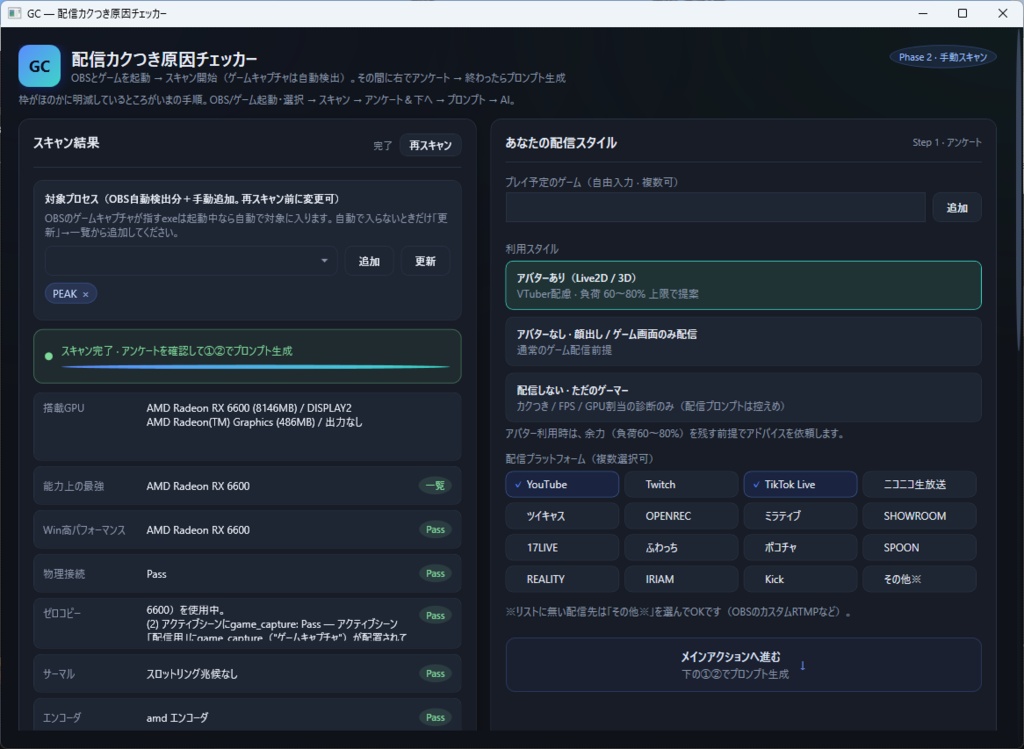1024x749 pixels.
Task: Open the target process dropdown
Action: coord(191,261)
